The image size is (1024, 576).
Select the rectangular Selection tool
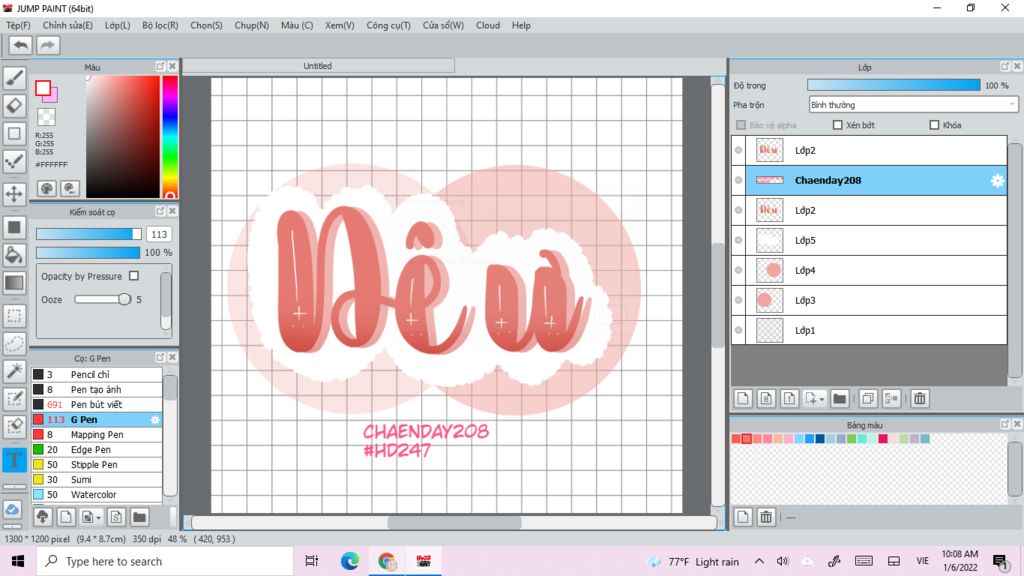14,316
